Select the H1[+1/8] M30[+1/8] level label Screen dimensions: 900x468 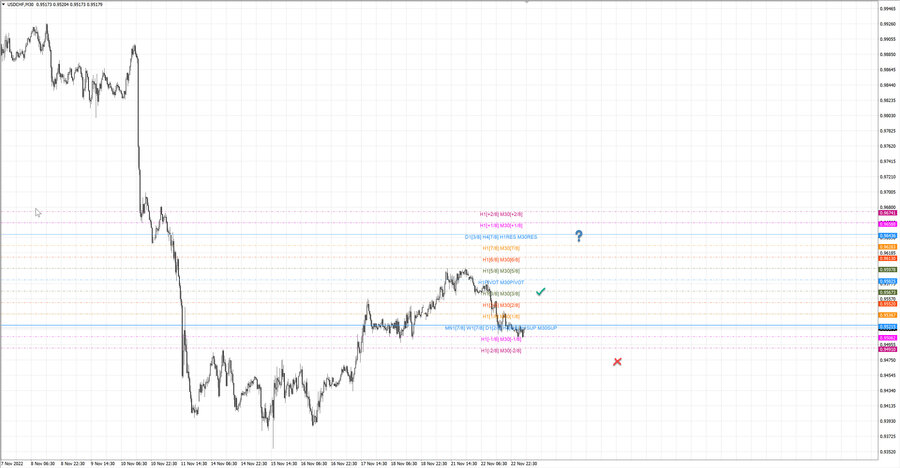(501, 226)
